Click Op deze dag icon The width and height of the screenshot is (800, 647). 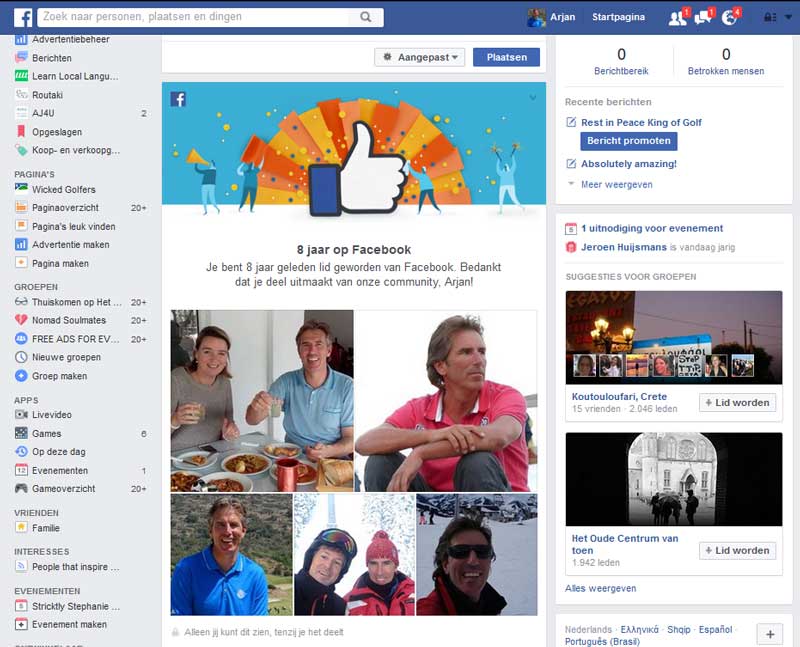(21, 452)
